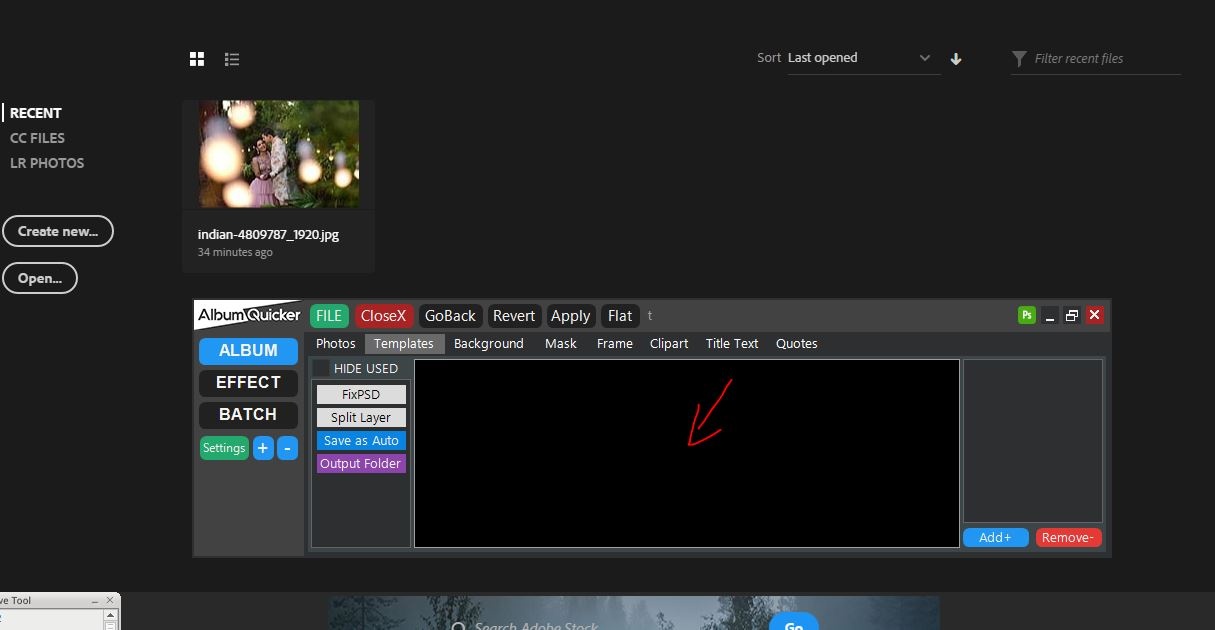Switch to grid view of recent files
The image size is (1215, 630).
[197, 59]
